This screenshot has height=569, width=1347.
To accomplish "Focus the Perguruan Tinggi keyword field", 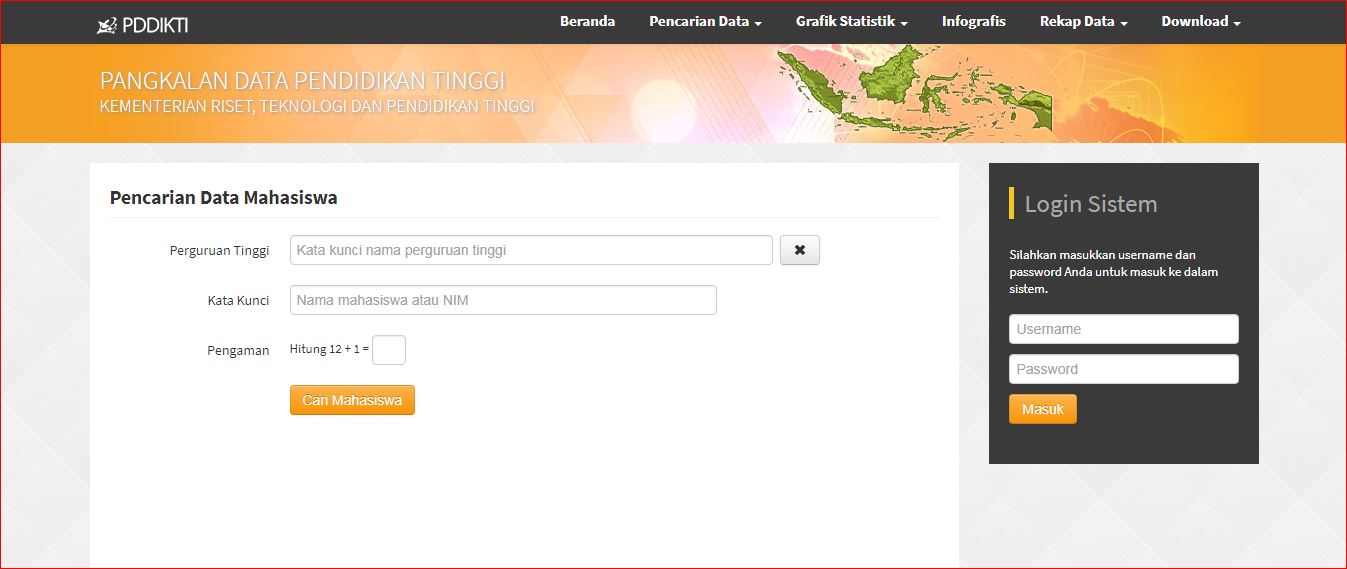I will click(531, 250).
